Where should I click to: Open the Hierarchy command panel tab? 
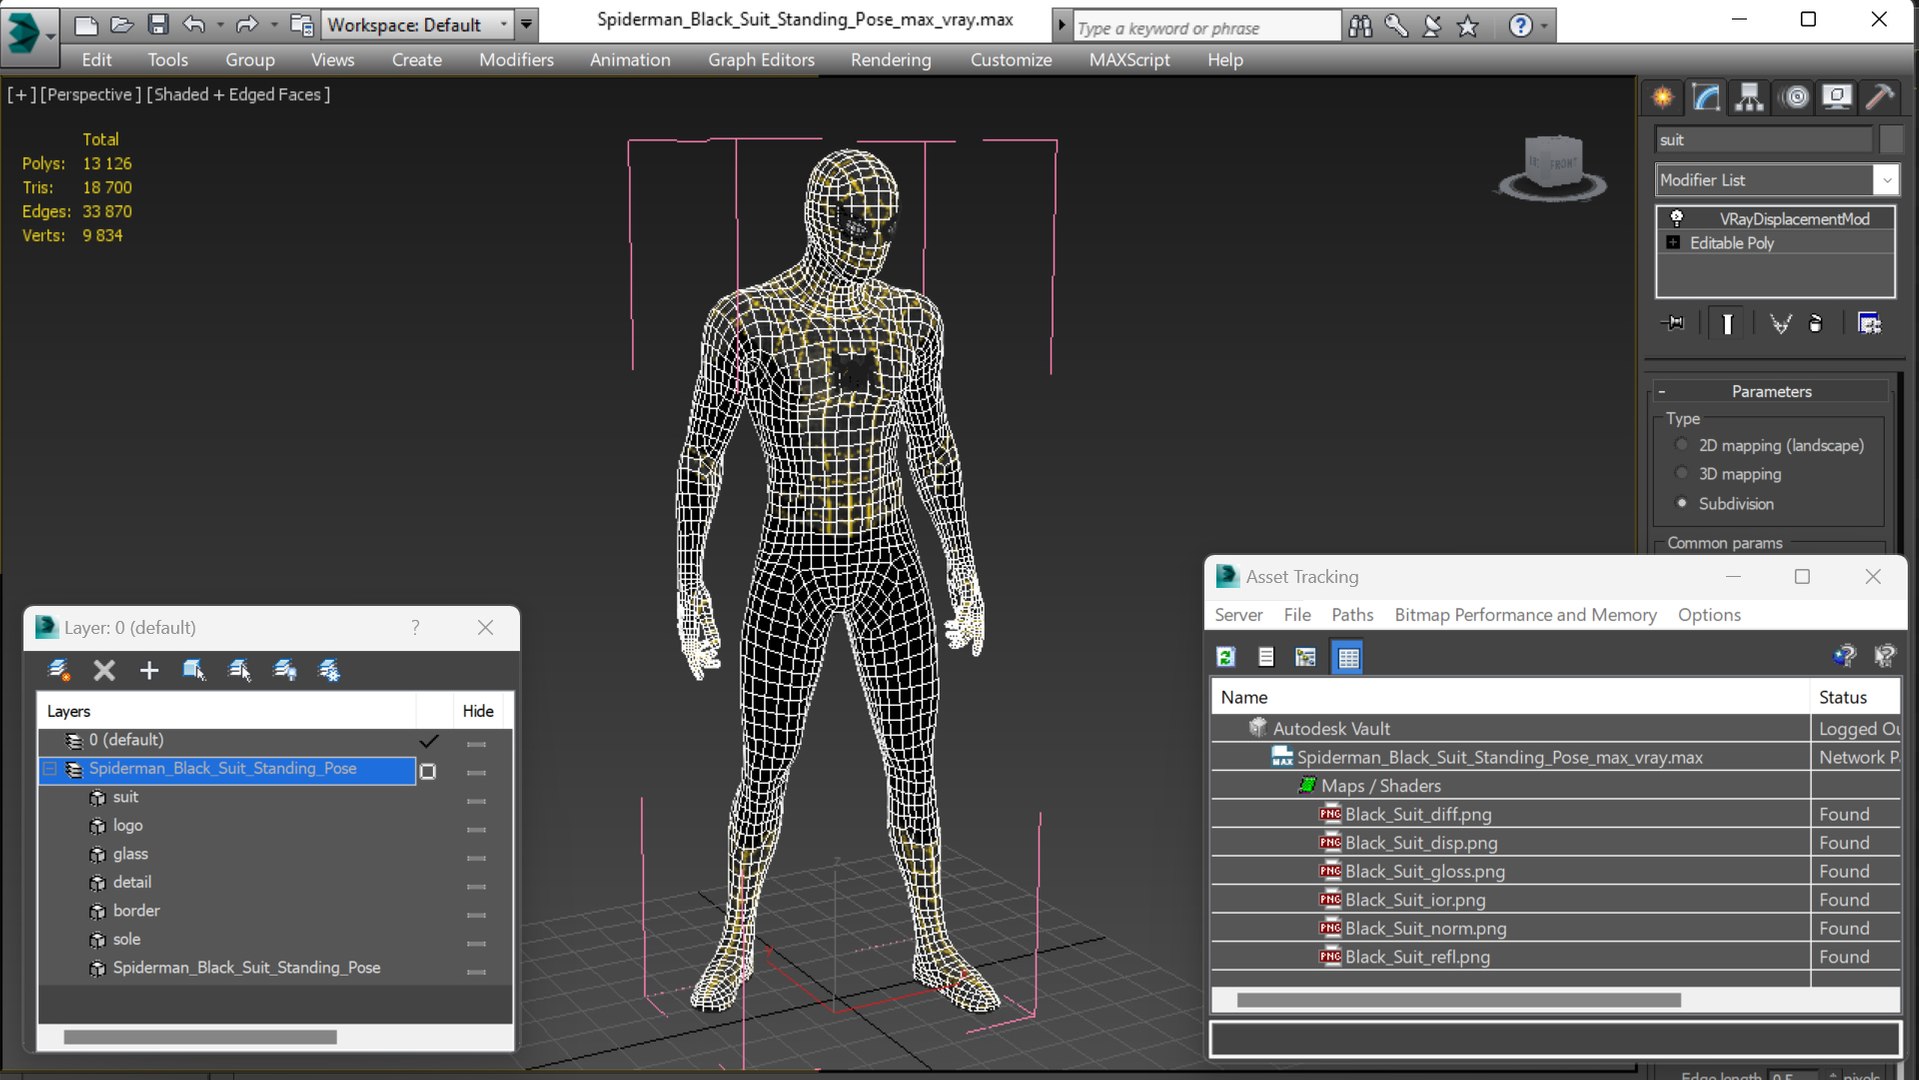pos(1749,97)
